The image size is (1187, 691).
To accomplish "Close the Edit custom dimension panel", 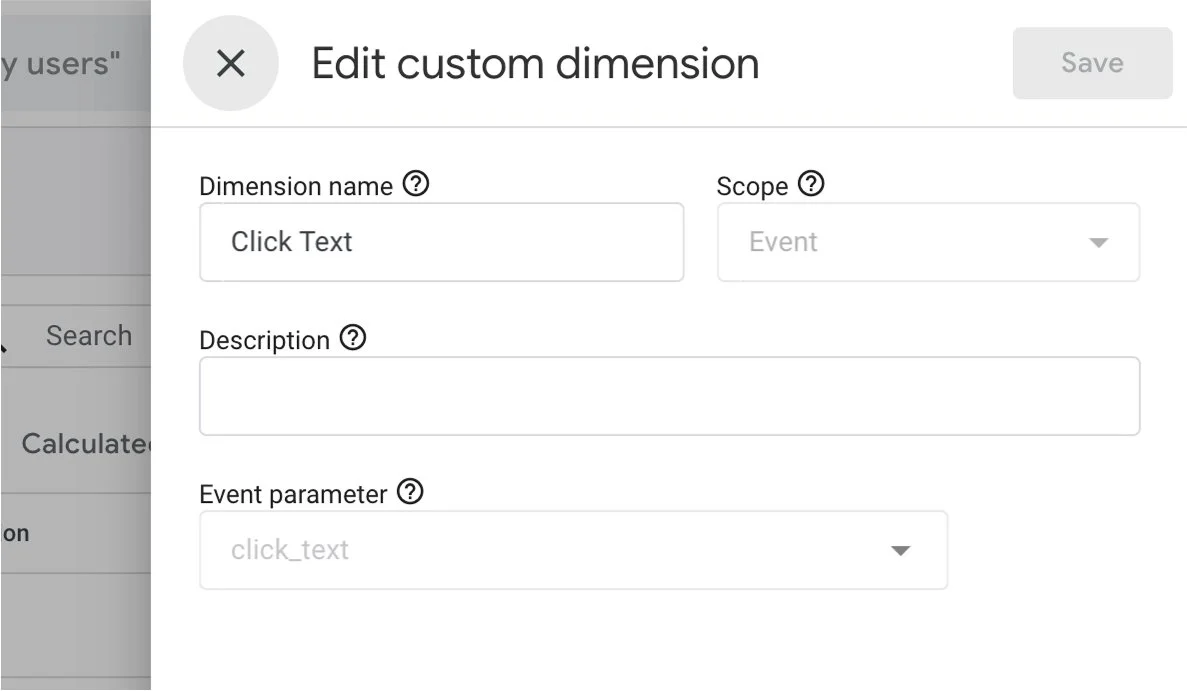I will click(230, 64).
